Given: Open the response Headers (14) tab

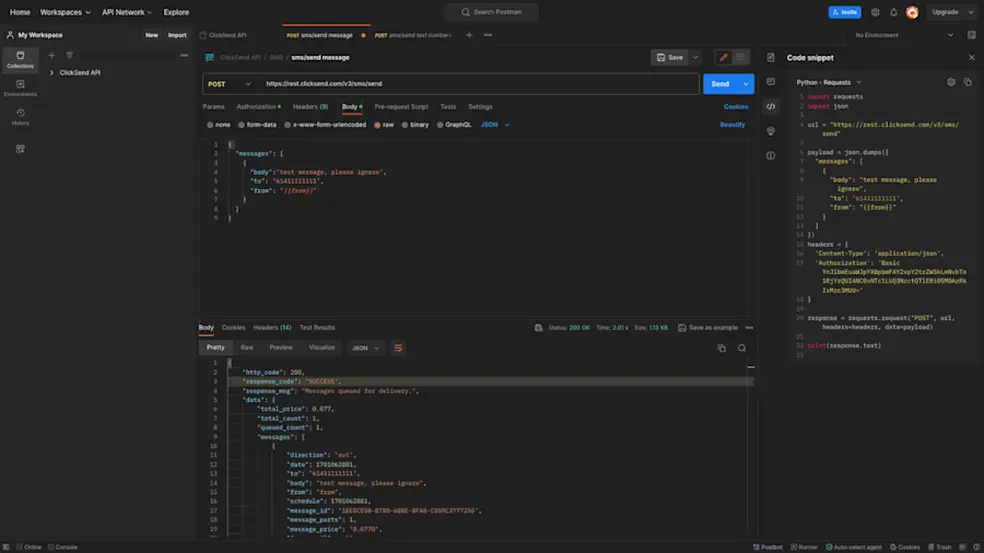Looking at the screenshot, I should 272,328.
